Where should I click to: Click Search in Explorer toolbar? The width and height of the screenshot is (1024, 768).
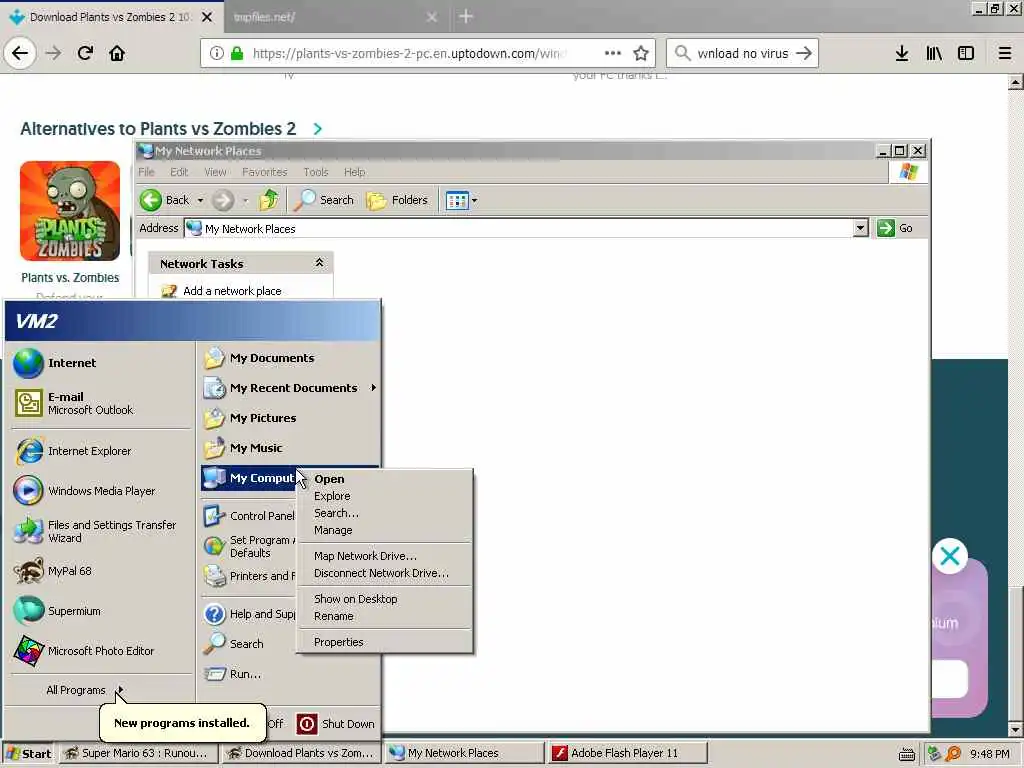323,200
